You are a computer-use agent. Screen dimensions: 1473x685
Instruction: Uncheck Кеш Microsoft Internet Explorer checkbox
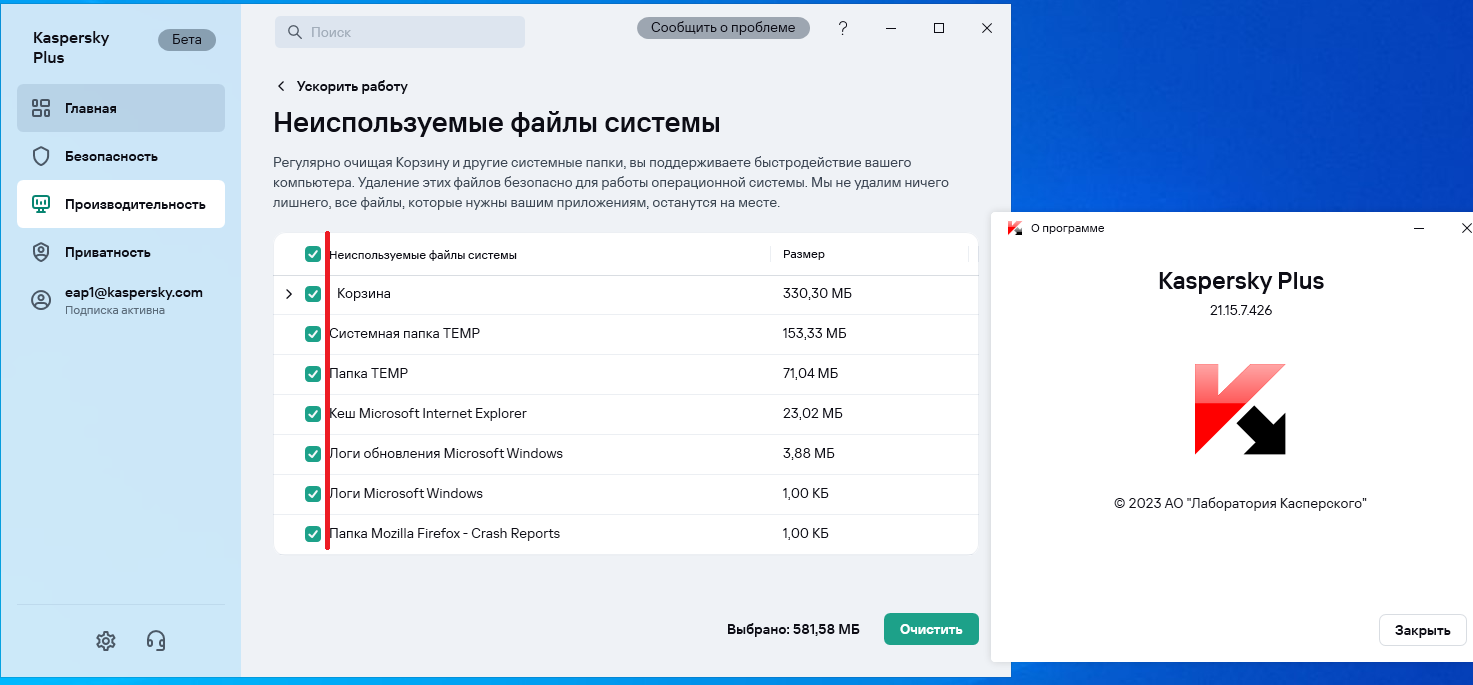313,414
